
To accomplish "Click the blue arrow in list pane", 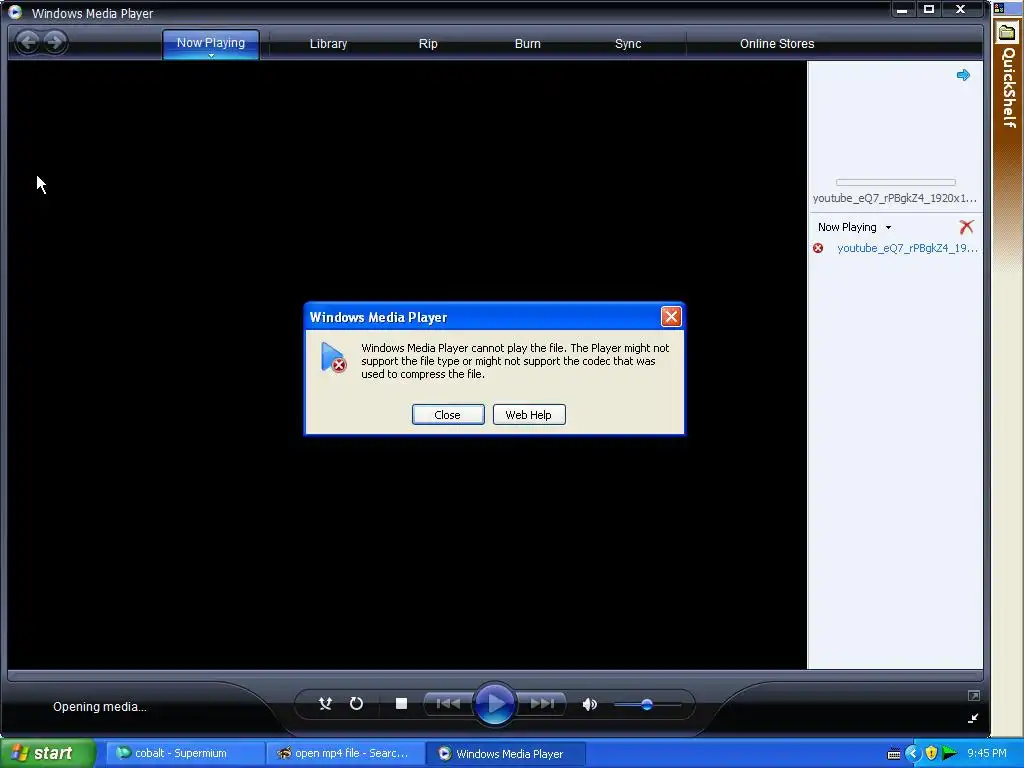I will point(963,75).
